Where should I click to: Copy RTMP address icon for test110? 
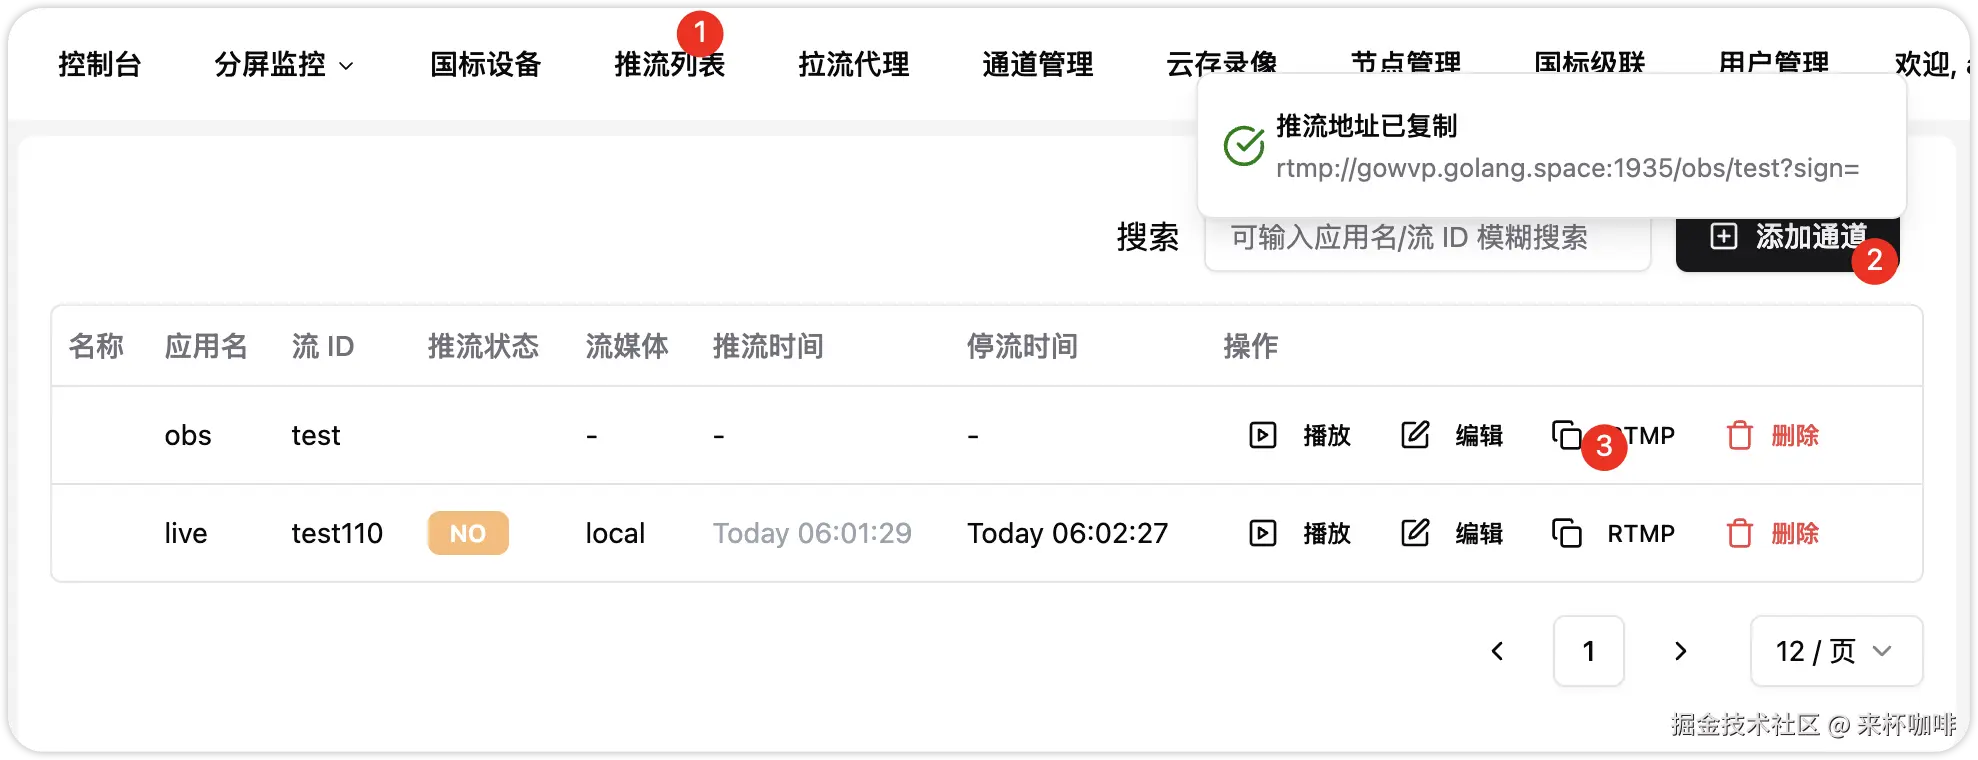1566,533
